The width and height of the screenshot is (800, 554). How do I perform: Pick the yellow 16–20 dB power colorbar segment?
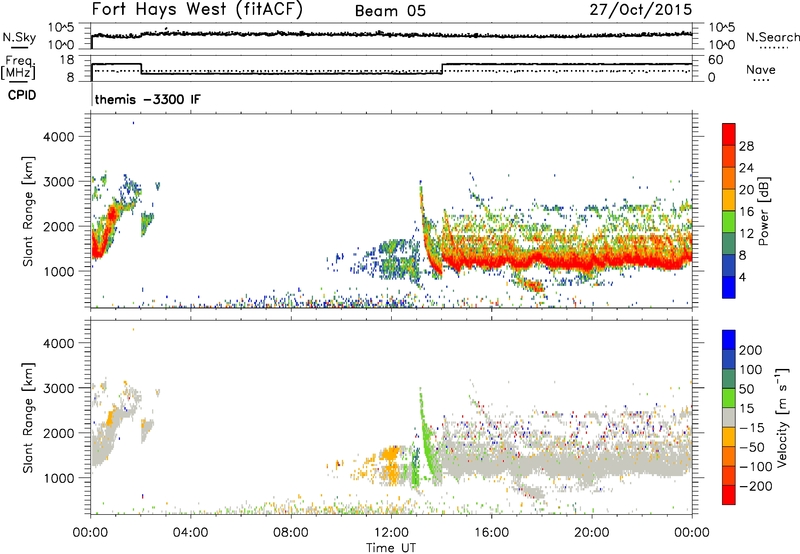pos(729,200)
